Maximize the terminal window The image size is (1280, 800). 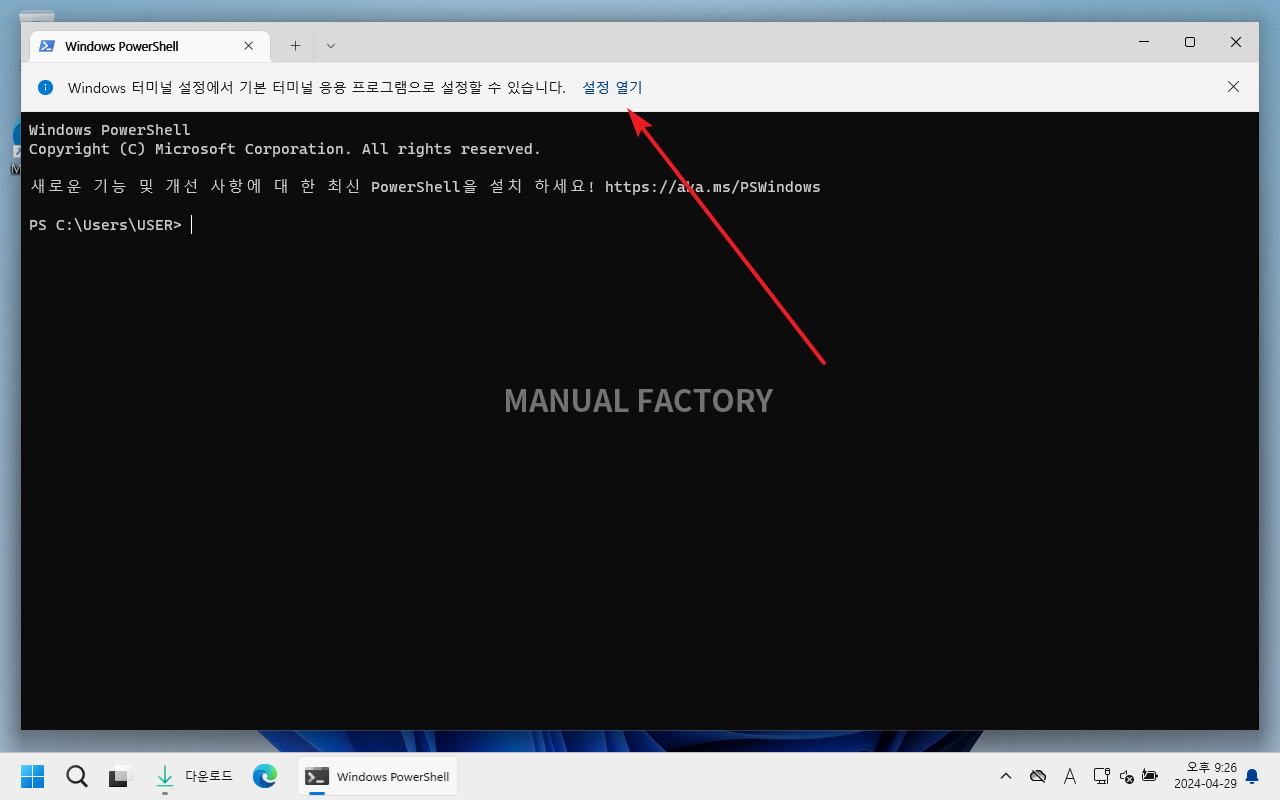point(1190,42)
